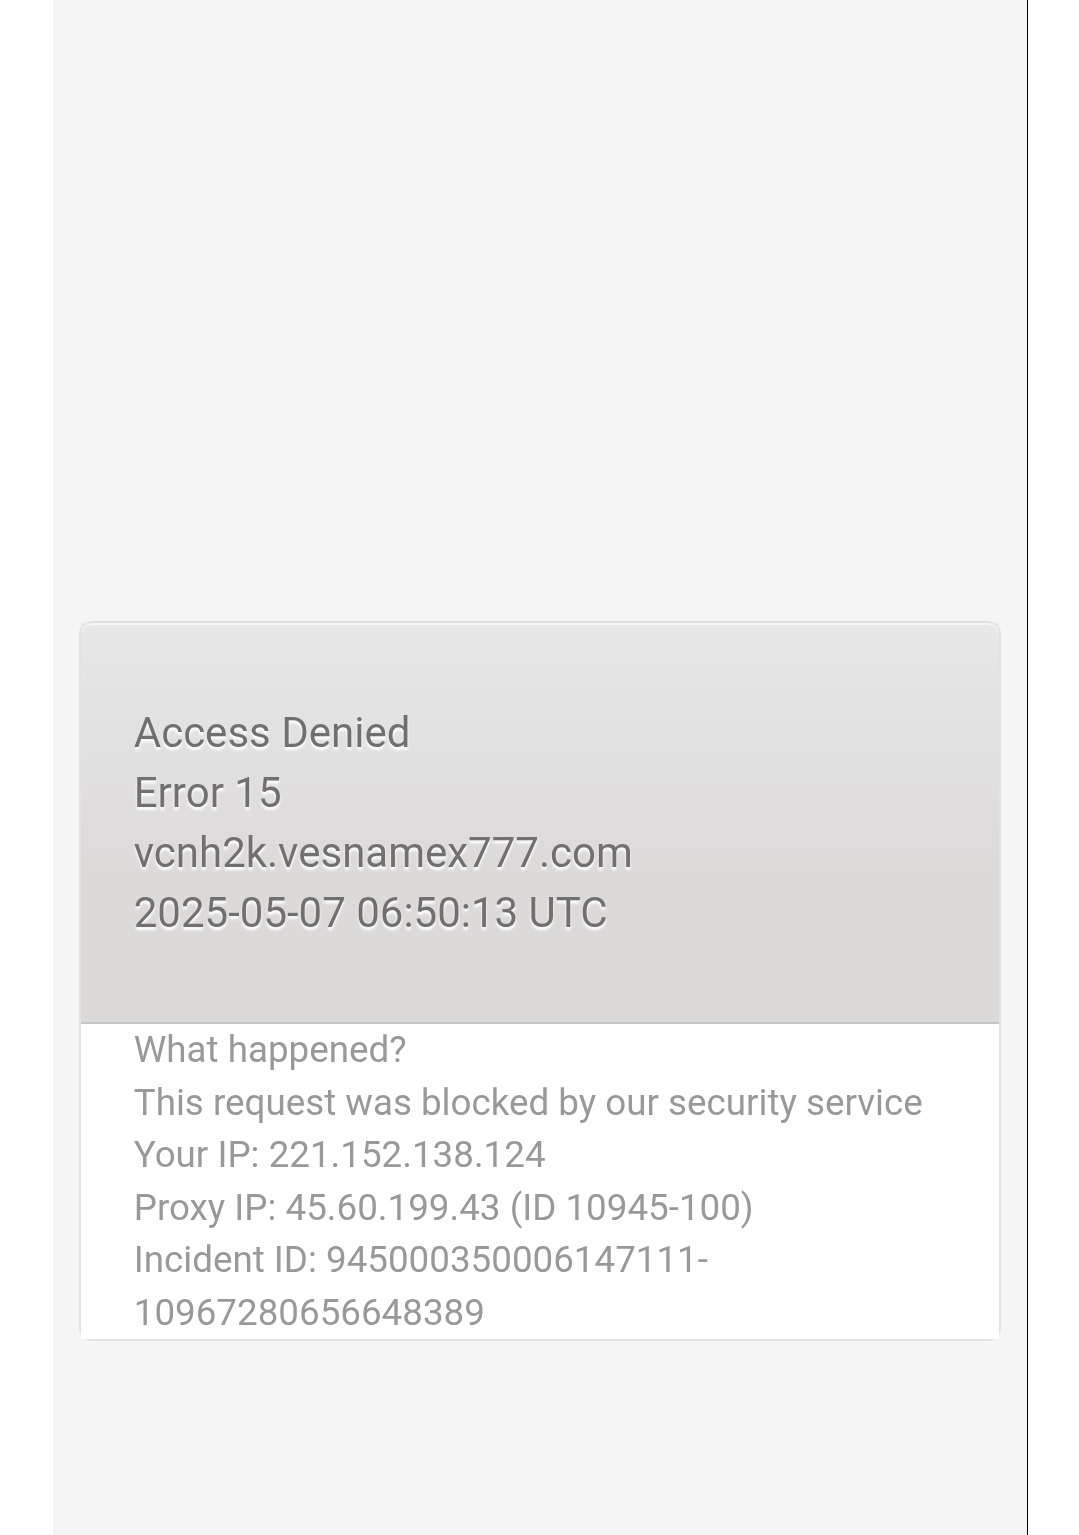Select the word Error in Error 15
The height and width of the screenshot is (1535, 1079).
(179, 793)
